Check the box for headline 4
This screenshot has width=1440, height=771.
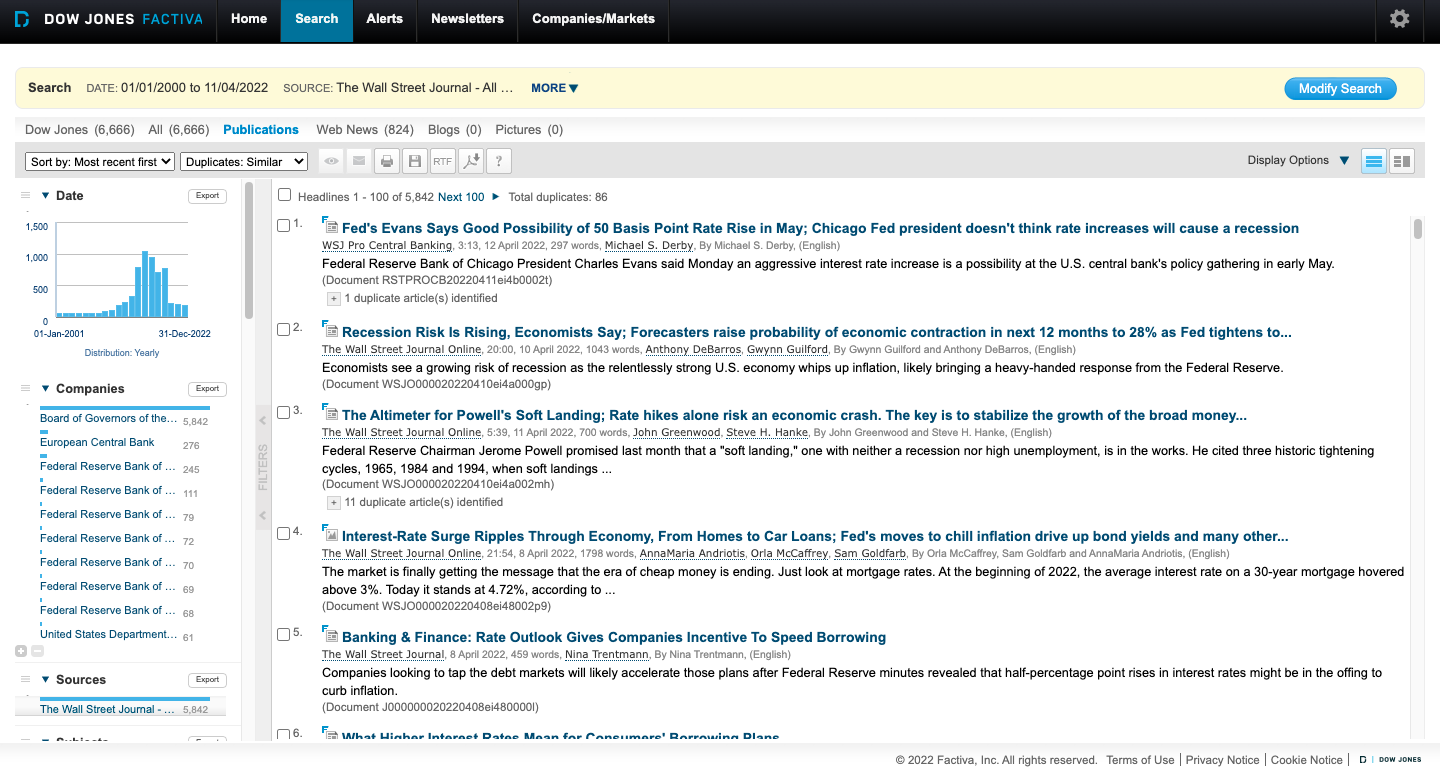283,533
